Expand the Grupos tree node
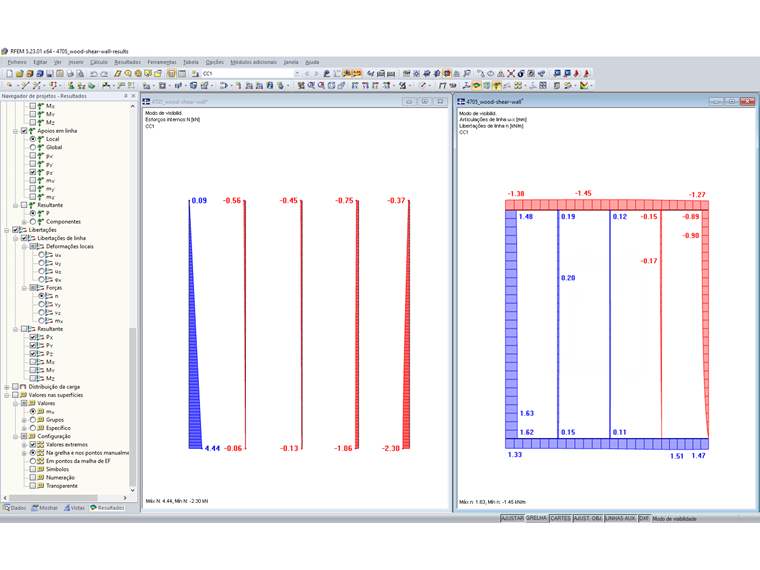 pyautogui.click(x=24, y=420)
